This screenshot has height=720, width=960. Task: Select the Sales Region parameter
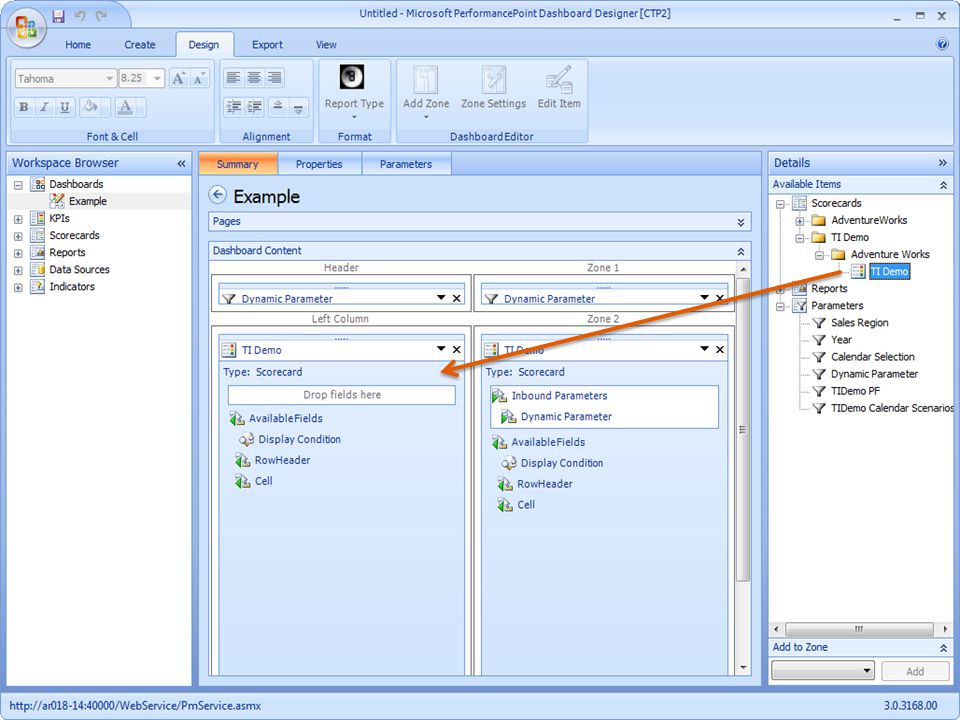(860, 323)
